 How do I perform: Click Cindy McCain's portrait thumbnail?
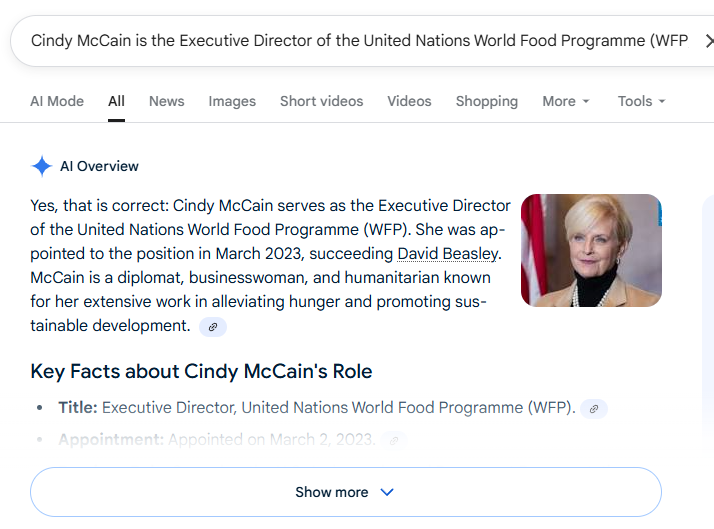click(591, 250)
